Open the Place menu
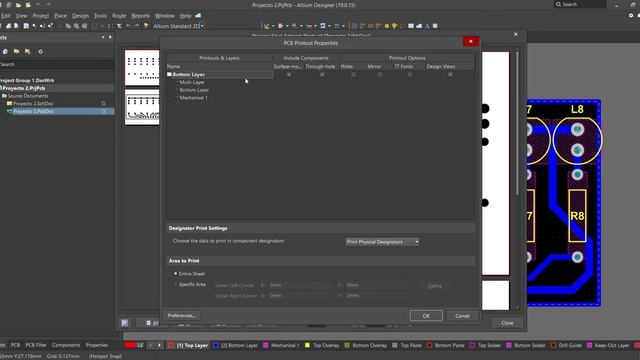The height and width of the screenshot is (360, 640). coord(60,16)
